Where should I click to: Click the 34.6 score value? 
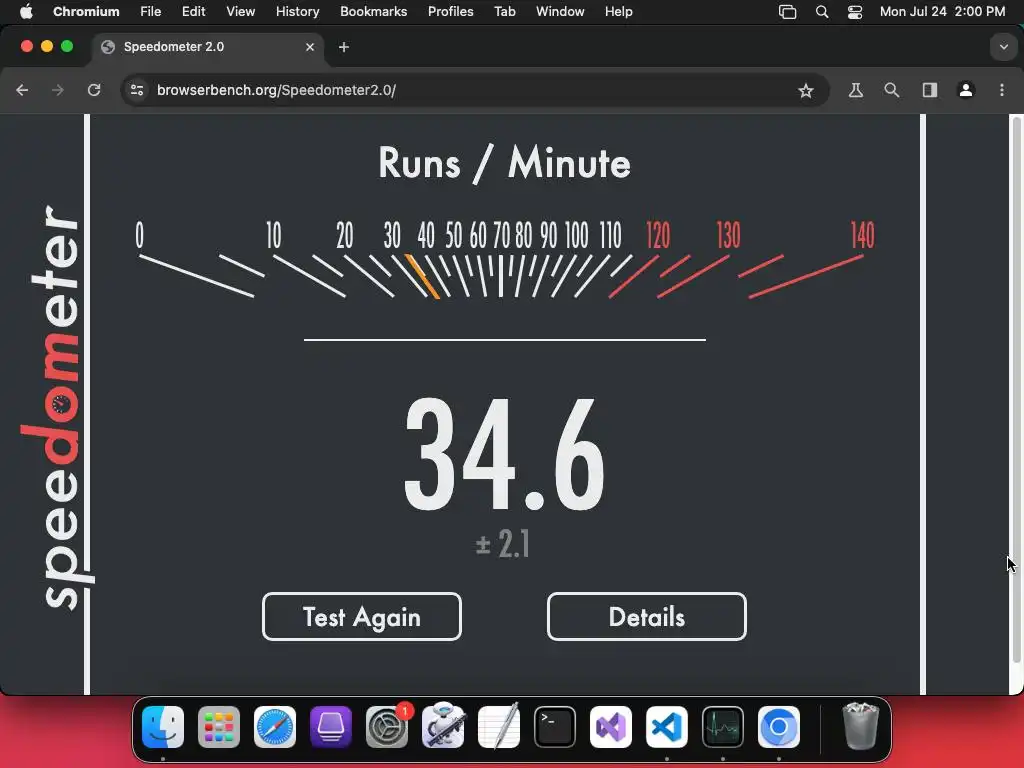coord(504,455)
